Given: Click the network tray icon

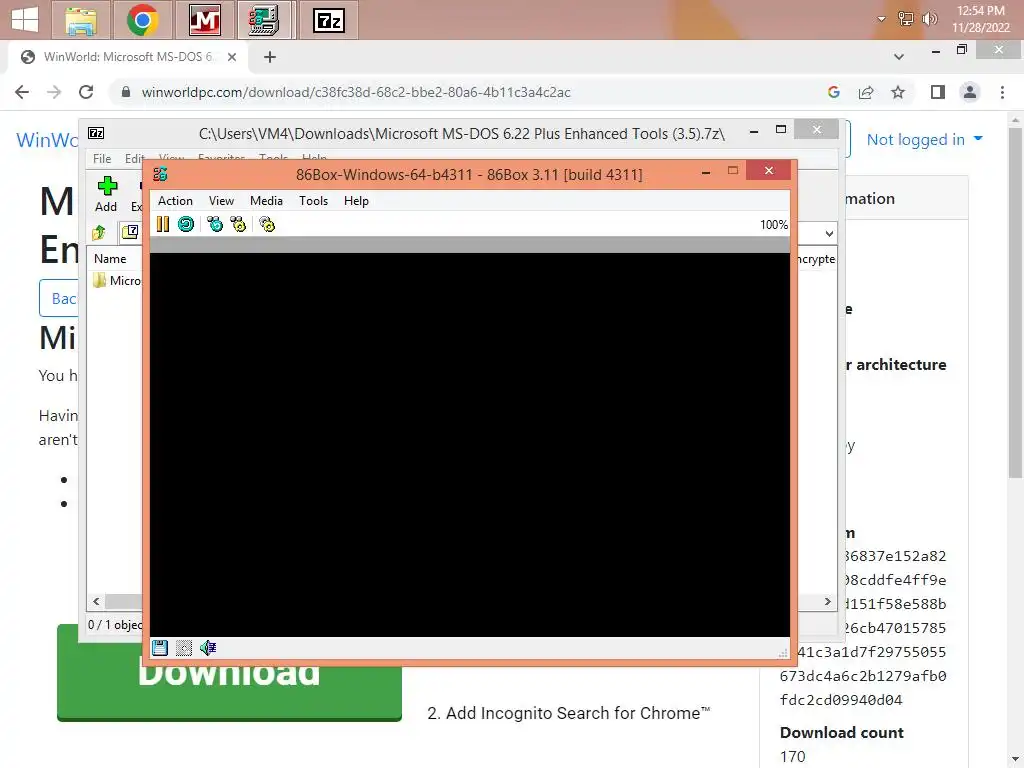Looking at the screenshot, I should coord(905,19).
